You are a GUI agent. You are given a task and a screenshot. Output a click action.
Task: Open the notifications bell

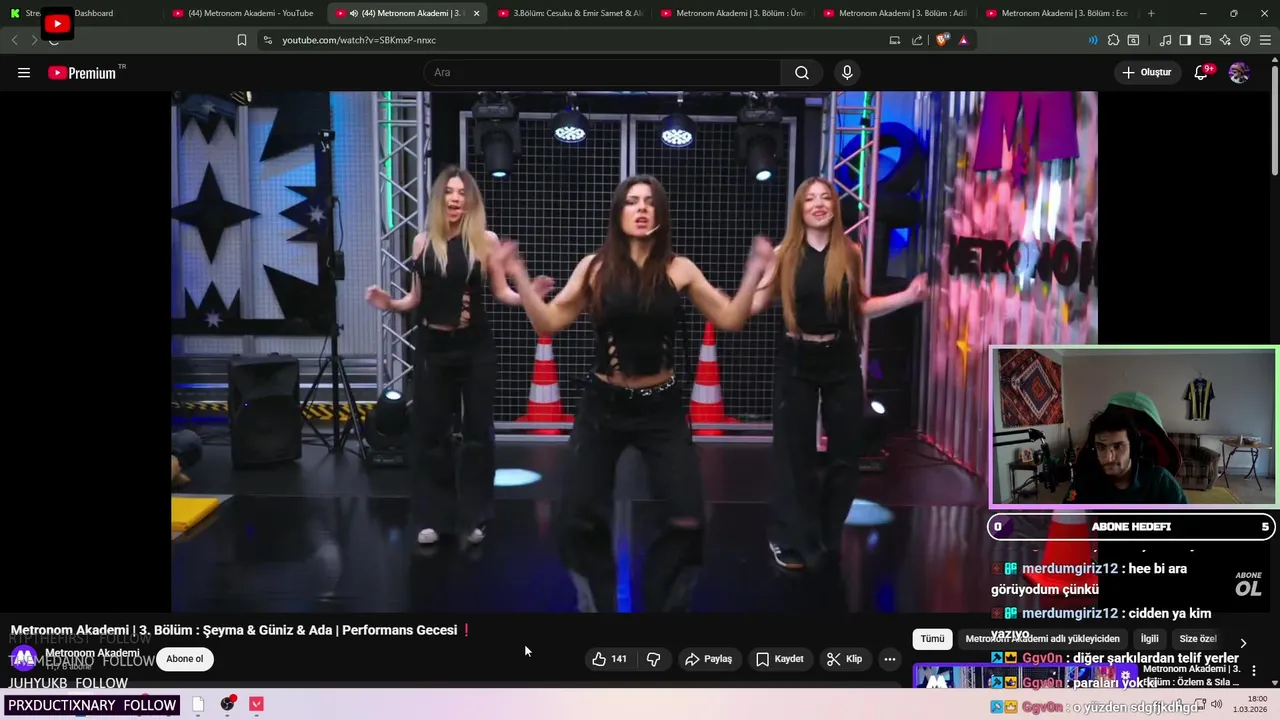[1201, 73]
